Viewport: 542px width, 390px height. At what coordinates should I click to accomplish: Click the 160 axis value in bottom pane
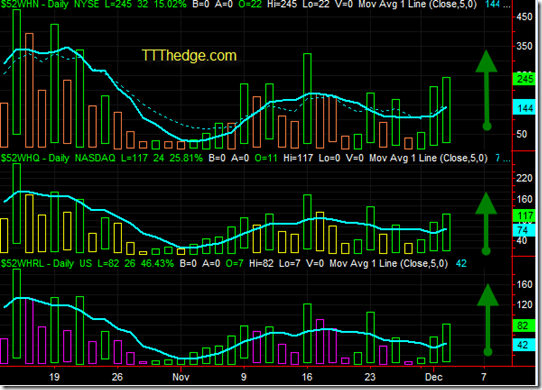524,285
